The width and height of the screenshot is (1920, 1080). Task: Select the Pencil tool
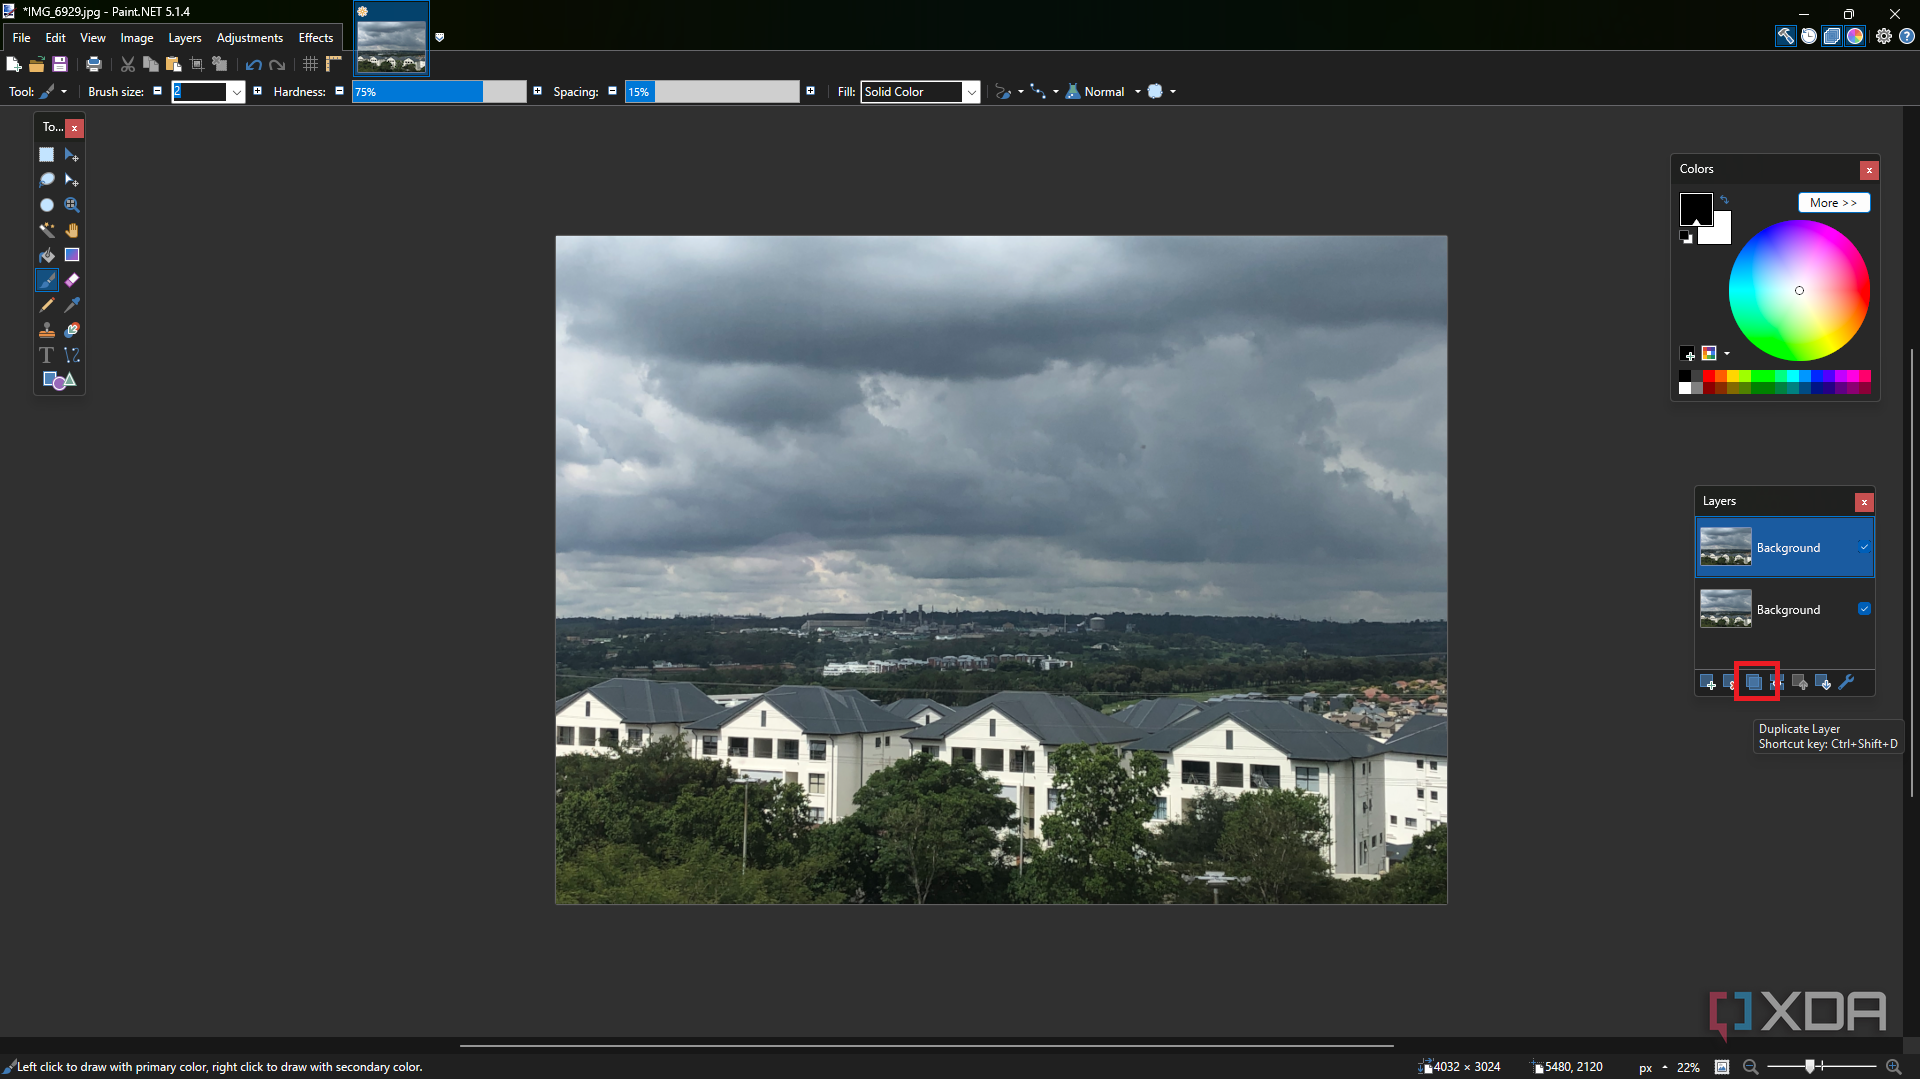(47, 305)
